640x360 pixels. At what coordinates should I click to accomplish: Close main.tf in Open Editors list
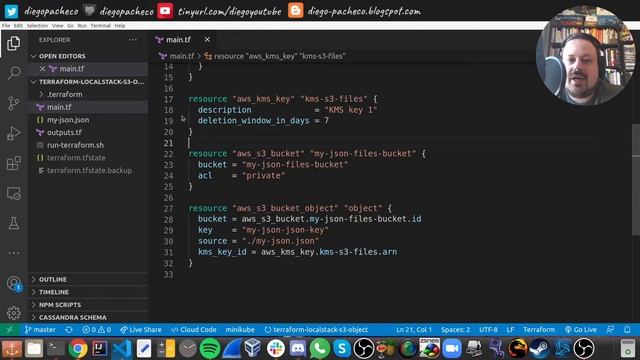[x=42, y=69]
